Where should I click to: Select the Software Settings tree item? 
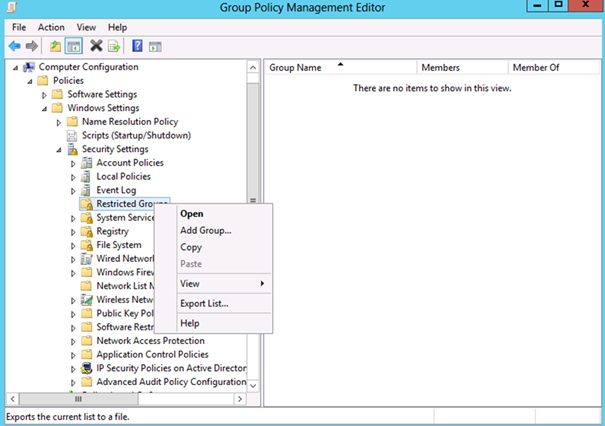(102, 95)
